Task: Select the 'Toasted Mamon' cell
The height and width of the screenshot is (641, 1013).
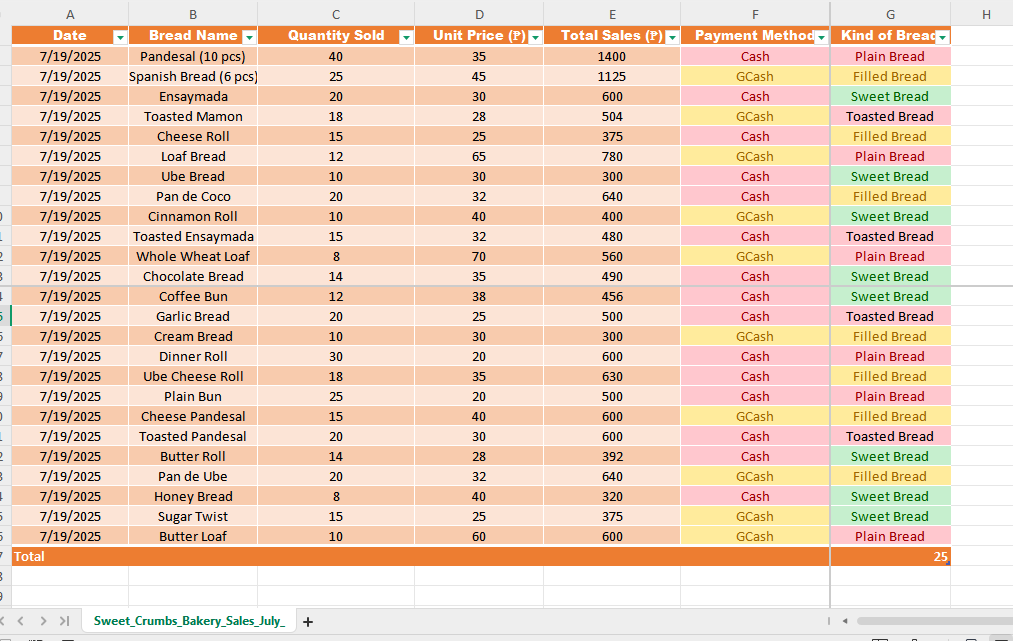Action: pyautogui.click(x=193, y=116)
